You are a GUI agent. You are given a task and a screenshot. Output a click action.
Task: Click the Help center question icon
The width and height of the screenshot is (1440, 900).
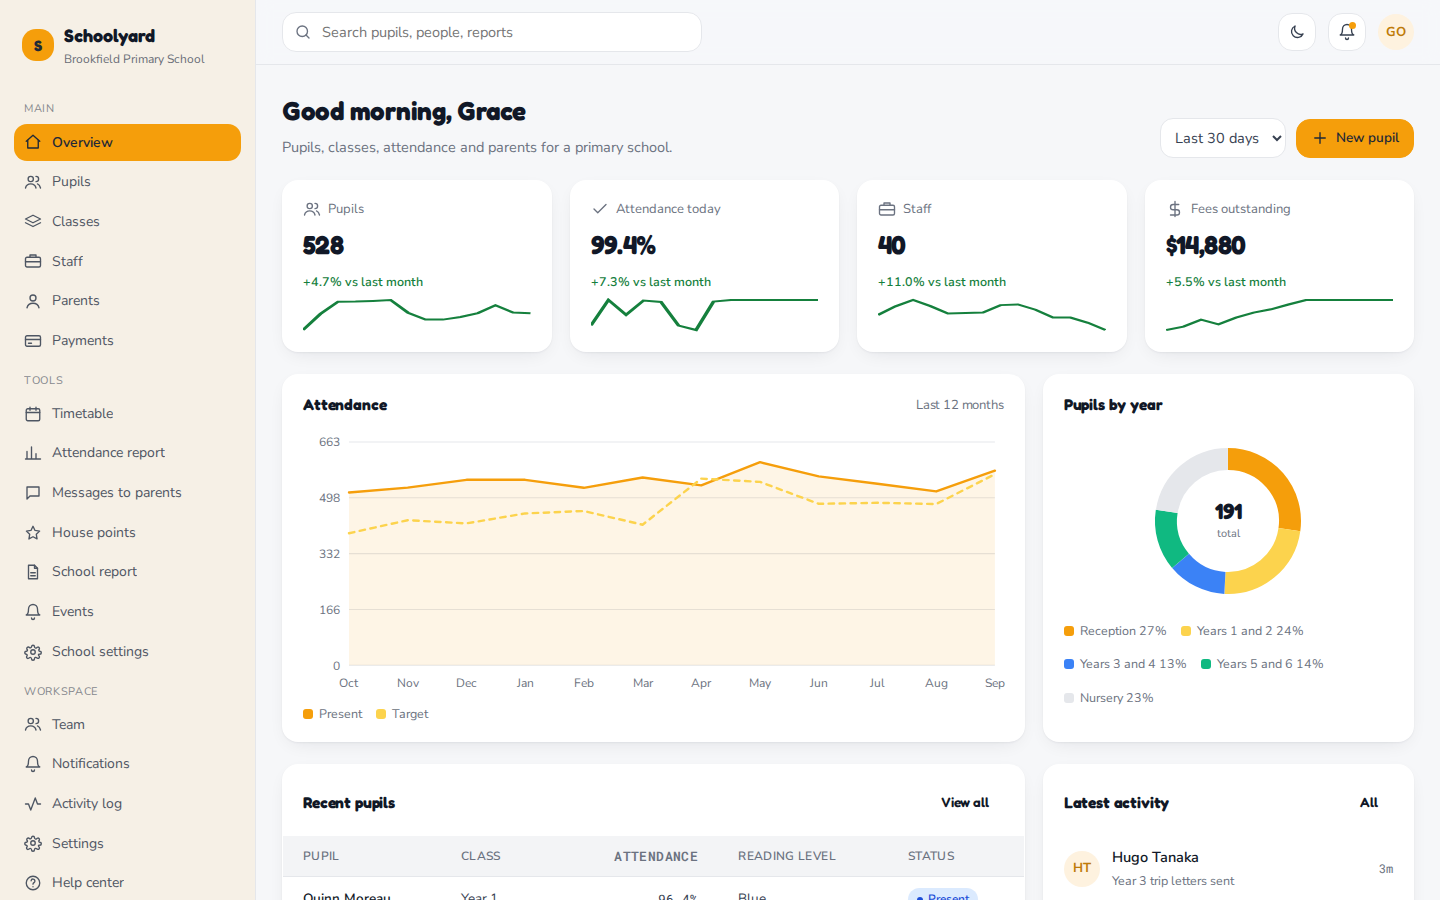33,883
